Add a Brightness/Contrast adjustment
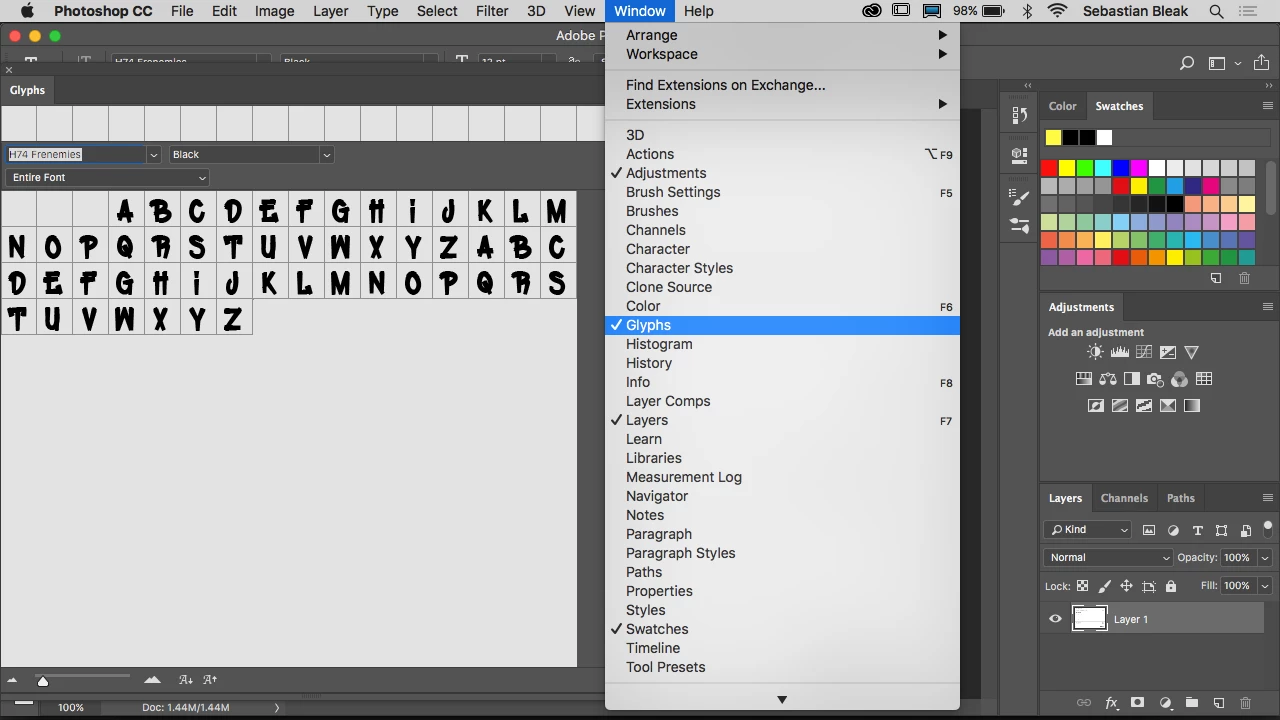 point(1095,352)
